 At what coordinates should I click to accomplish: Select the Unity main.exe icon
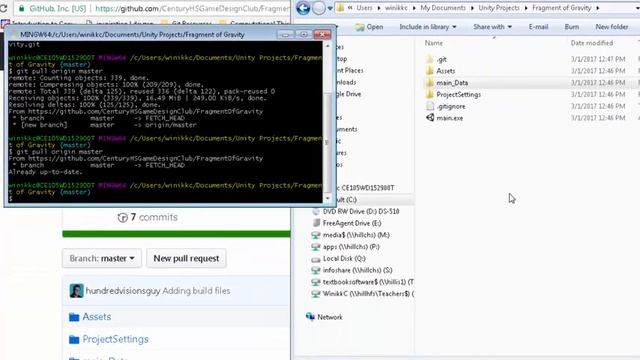[430, 118]
